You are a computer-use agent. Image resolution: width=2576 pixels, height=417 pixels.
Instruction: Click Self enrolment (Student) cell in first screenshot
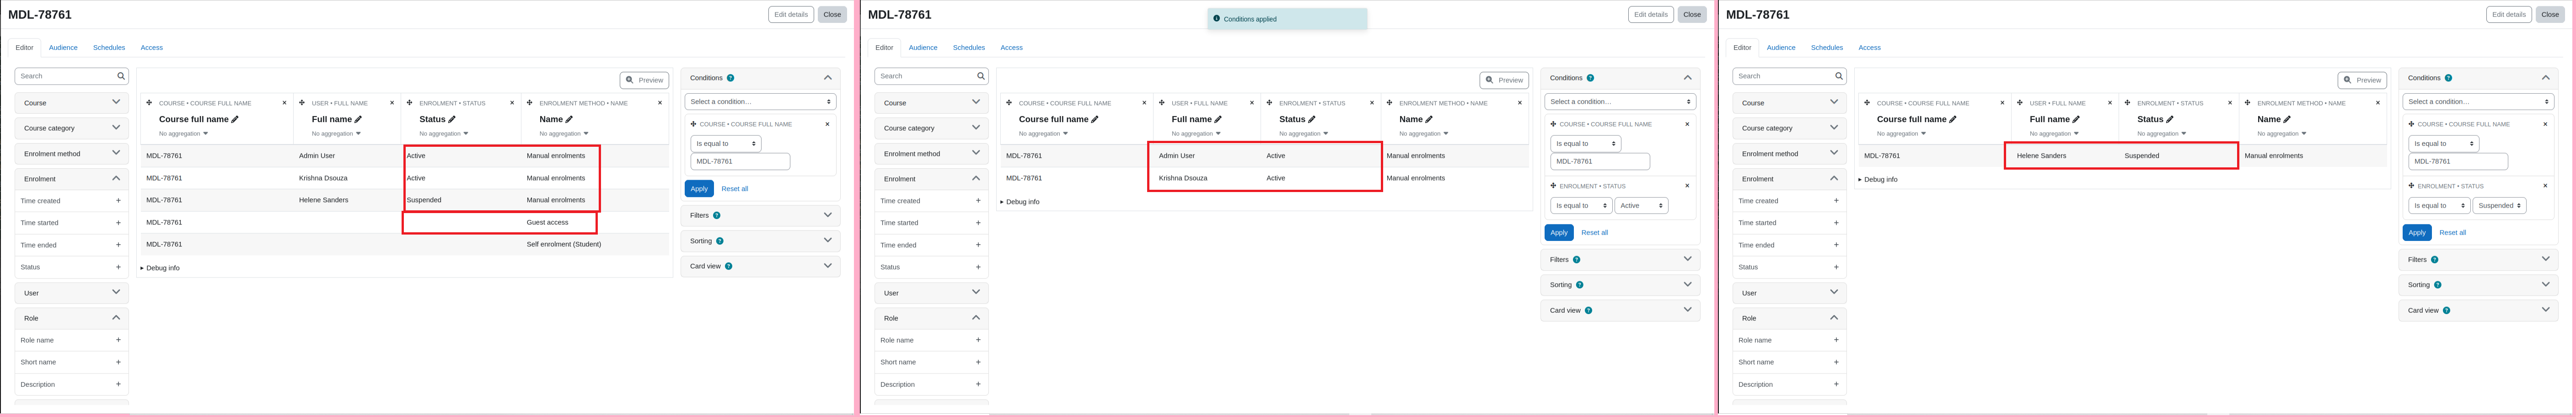[564, 244]
